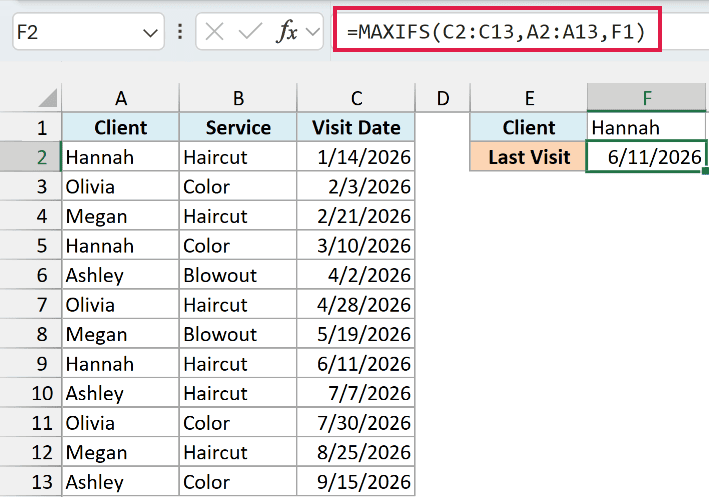Click the fill handle of cell F2
Image resolution: width=709 pixels, height=497 pixels.
coord(706,171)
